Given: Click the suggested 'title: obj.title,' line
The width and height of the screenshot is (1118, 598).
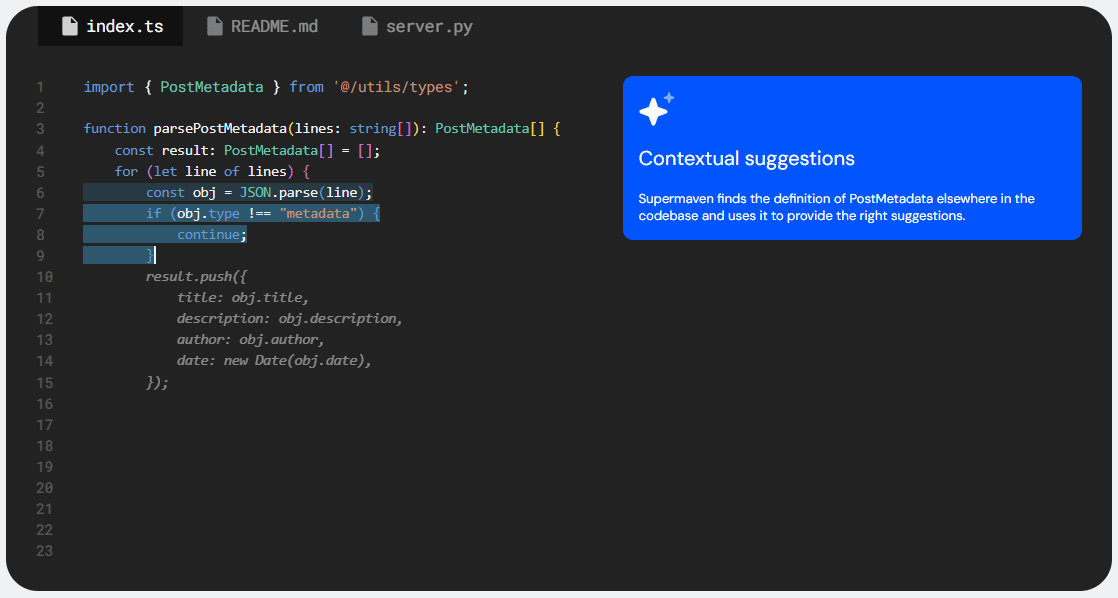Looking at the screenshot, I should [x=242, y=298].
